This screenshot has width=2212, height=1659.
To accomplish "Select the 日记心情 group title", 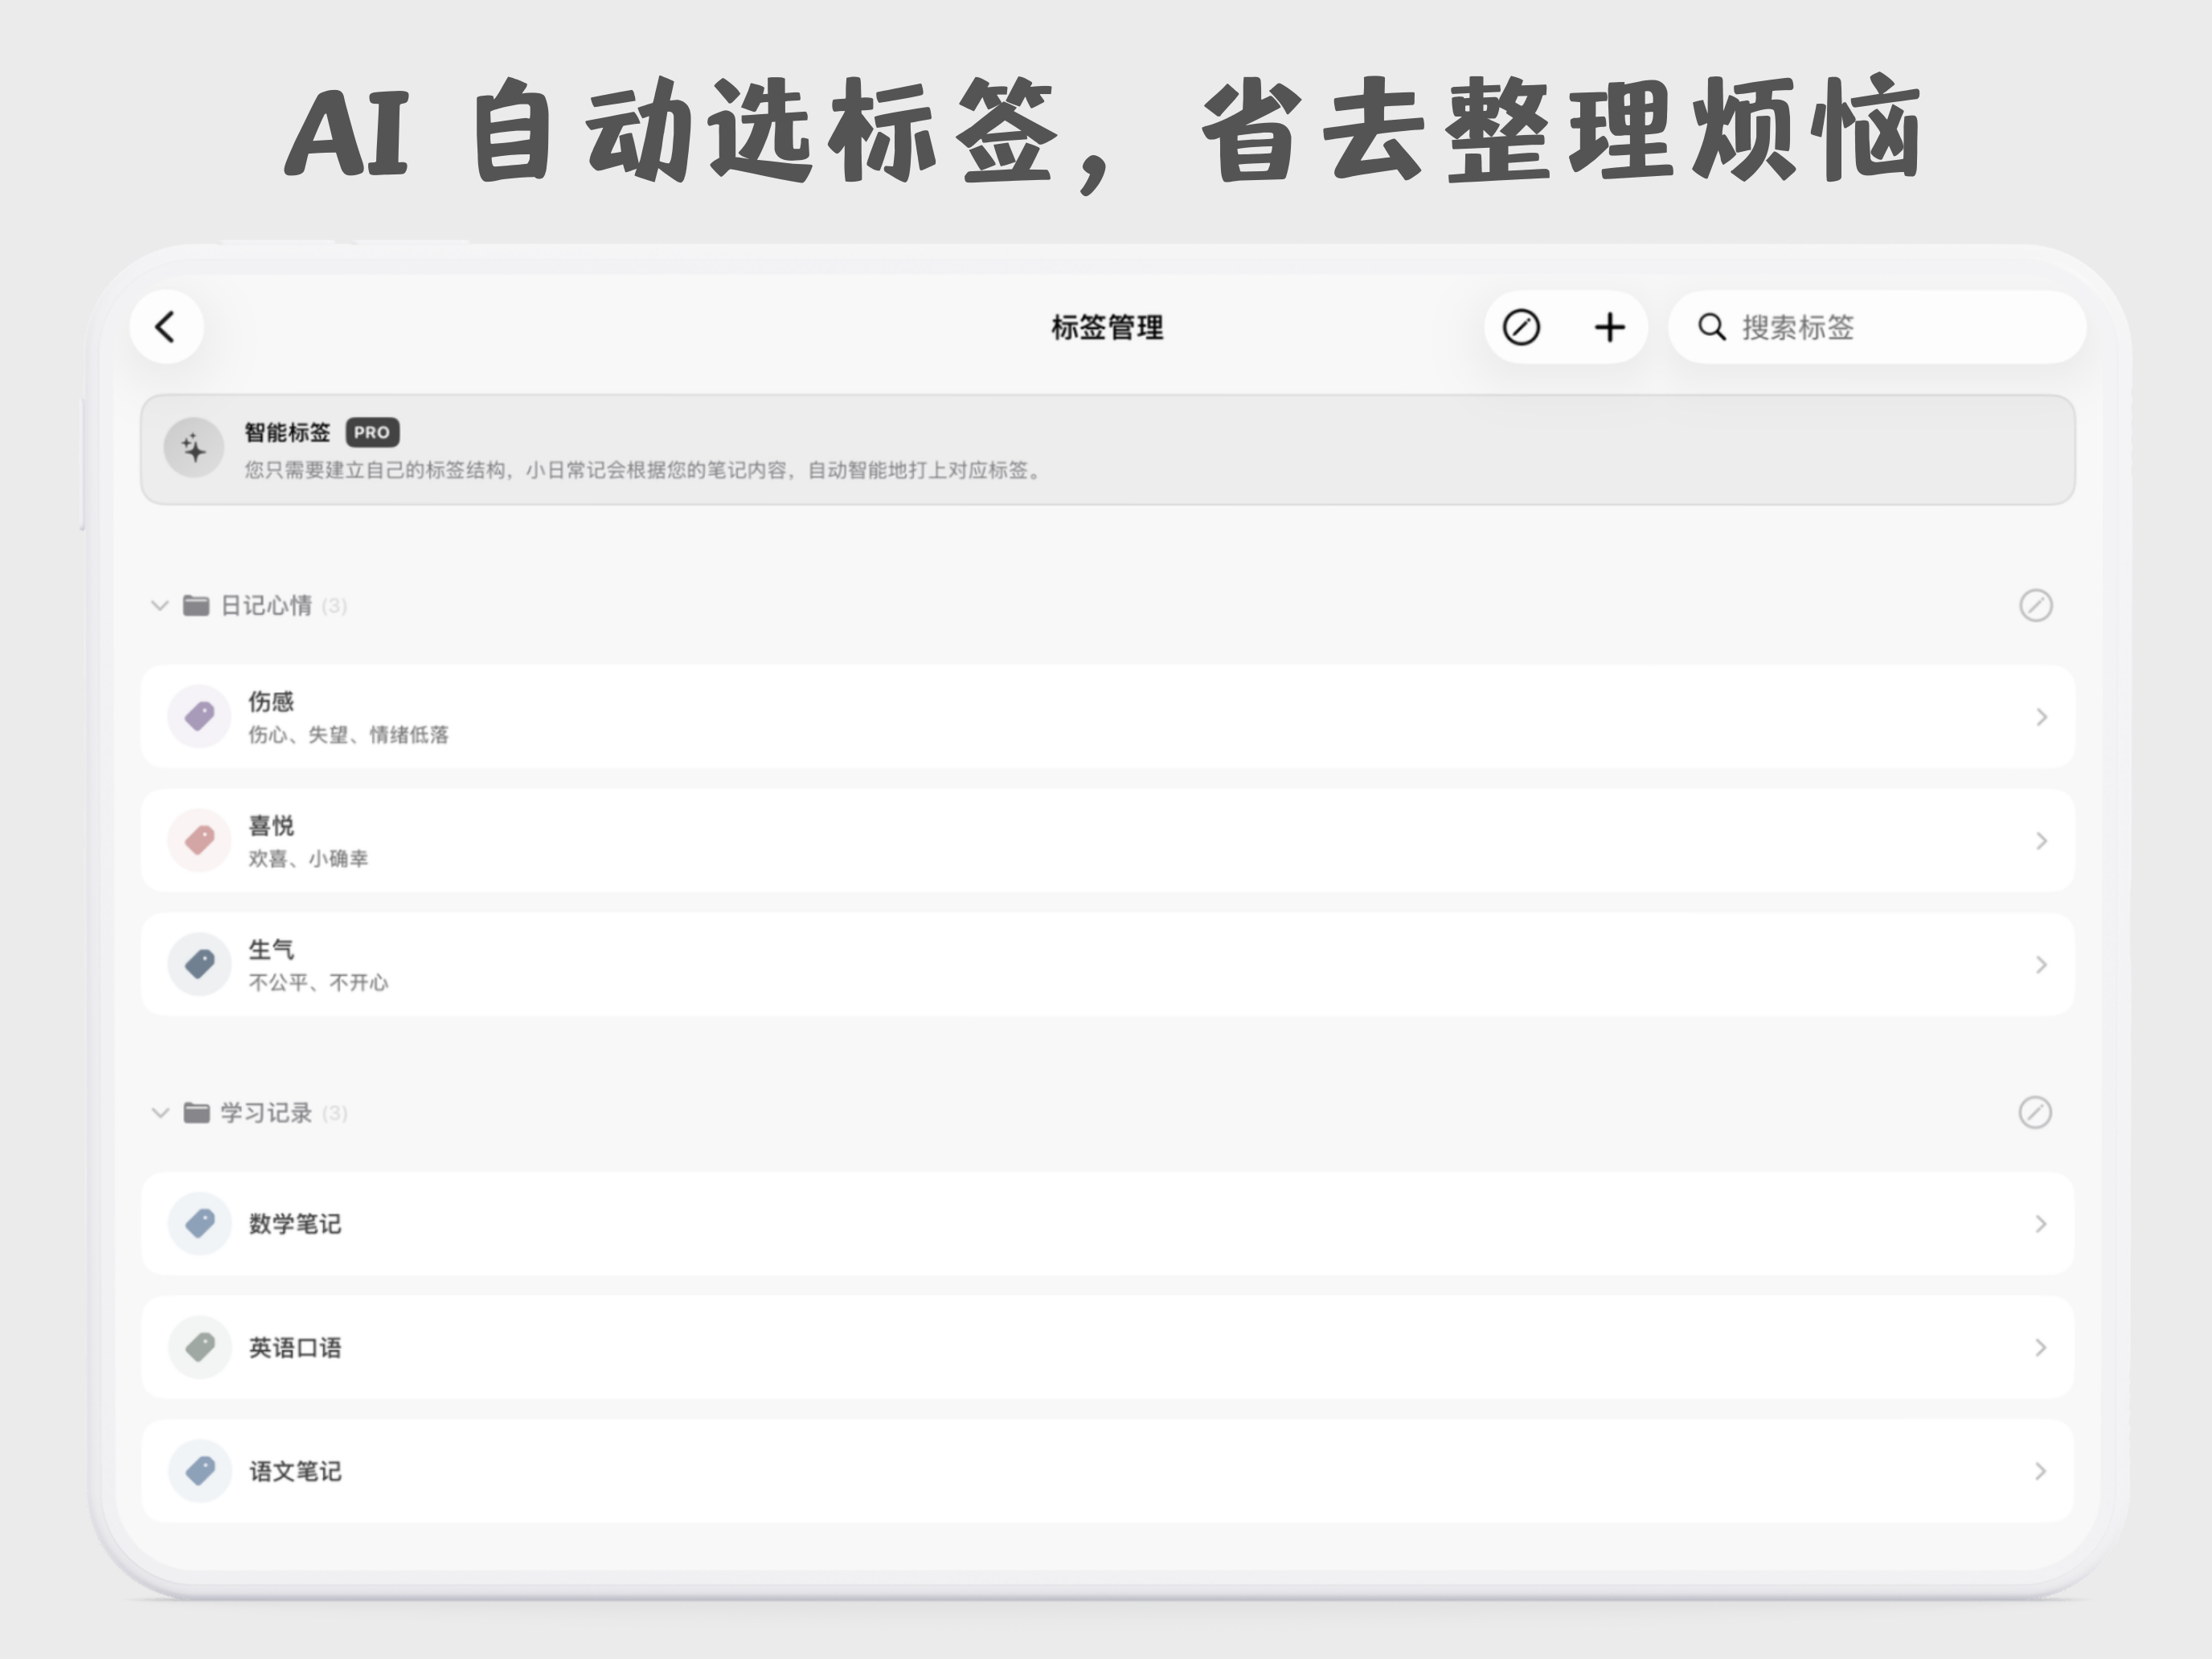I will pyautogui.click(x=266, y=605).
